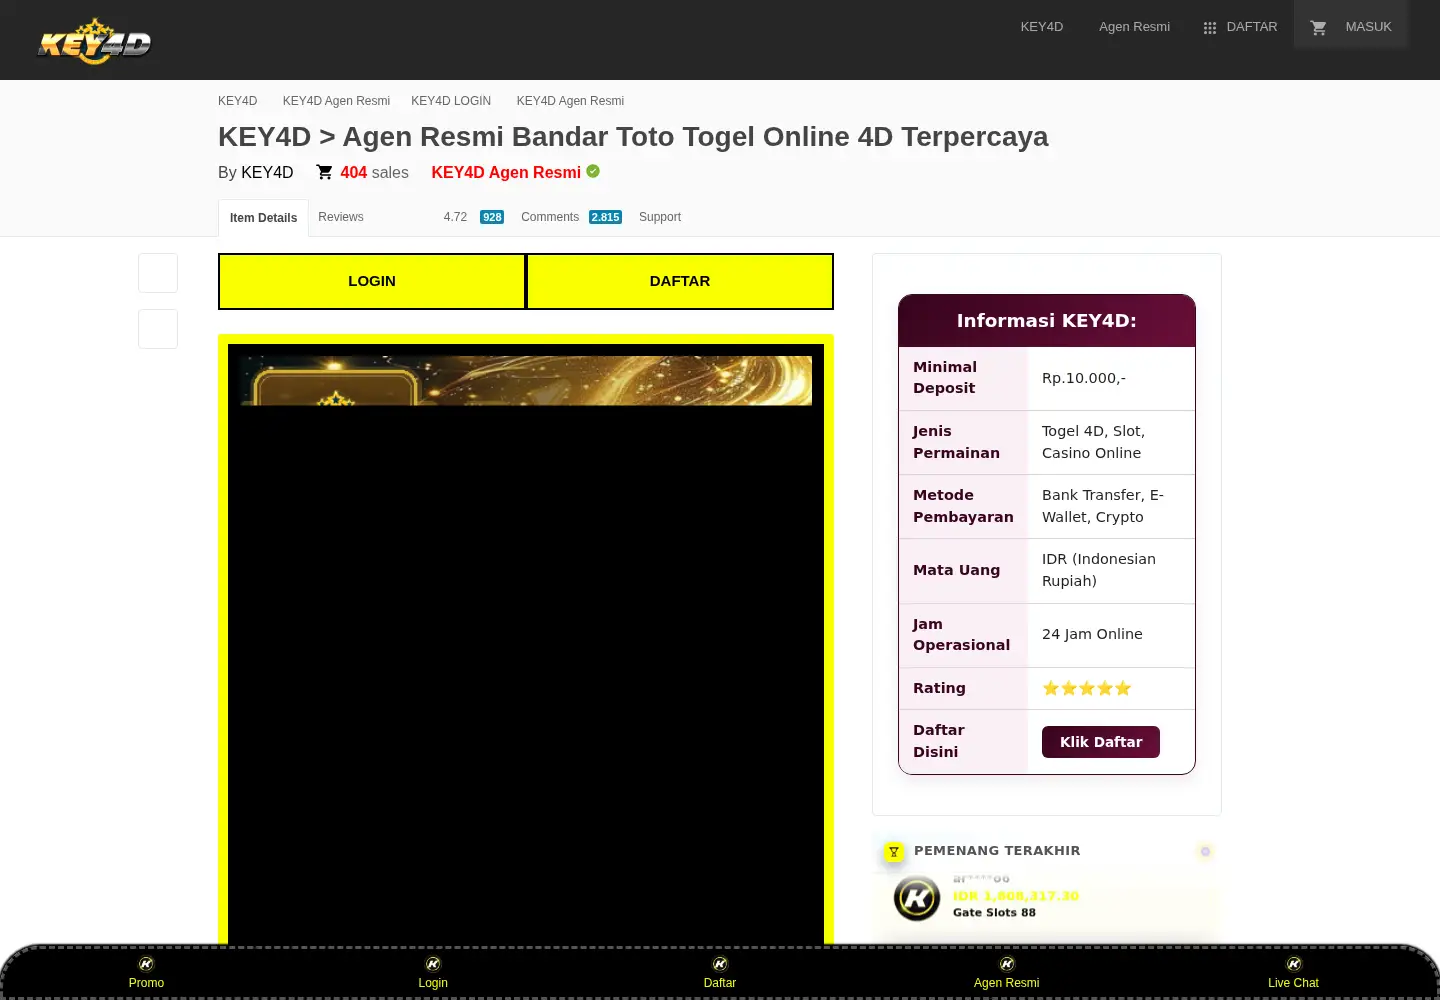This screenshot has height=1000, width=1440.
Task: Click the five-star rating icons
Action: (x=1087, y=688)
